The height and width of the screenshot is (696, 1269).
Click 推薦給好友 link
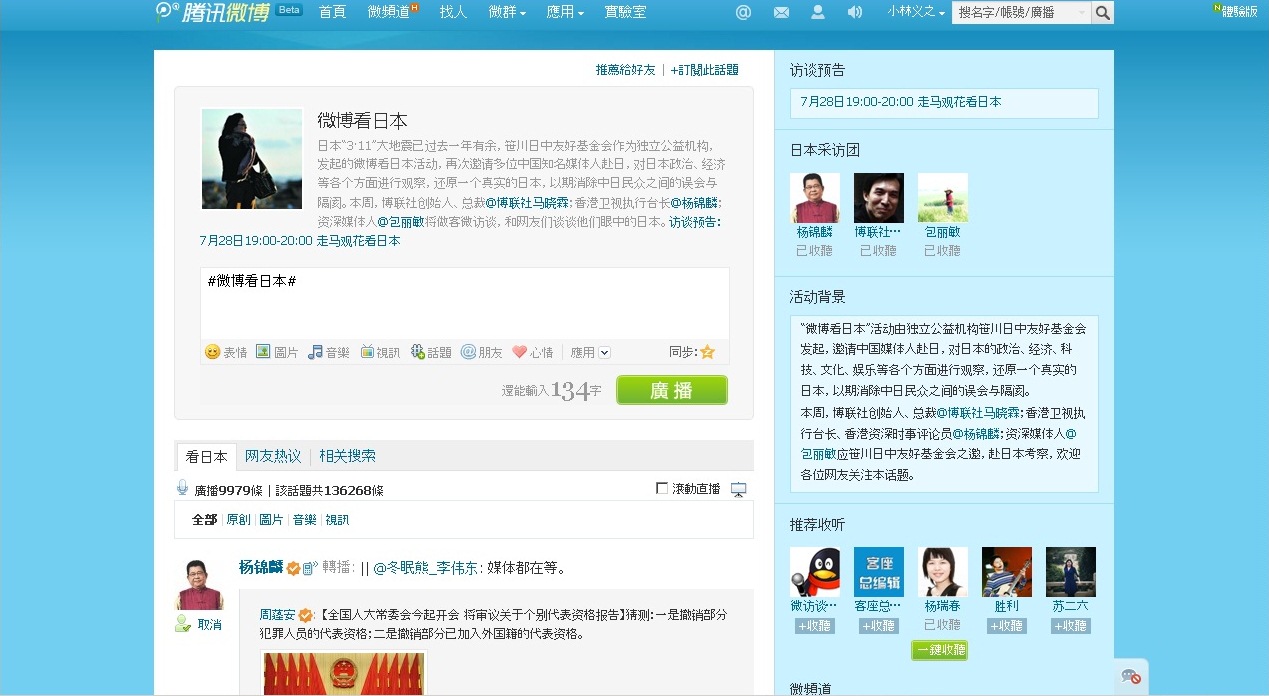pos(626,70)
